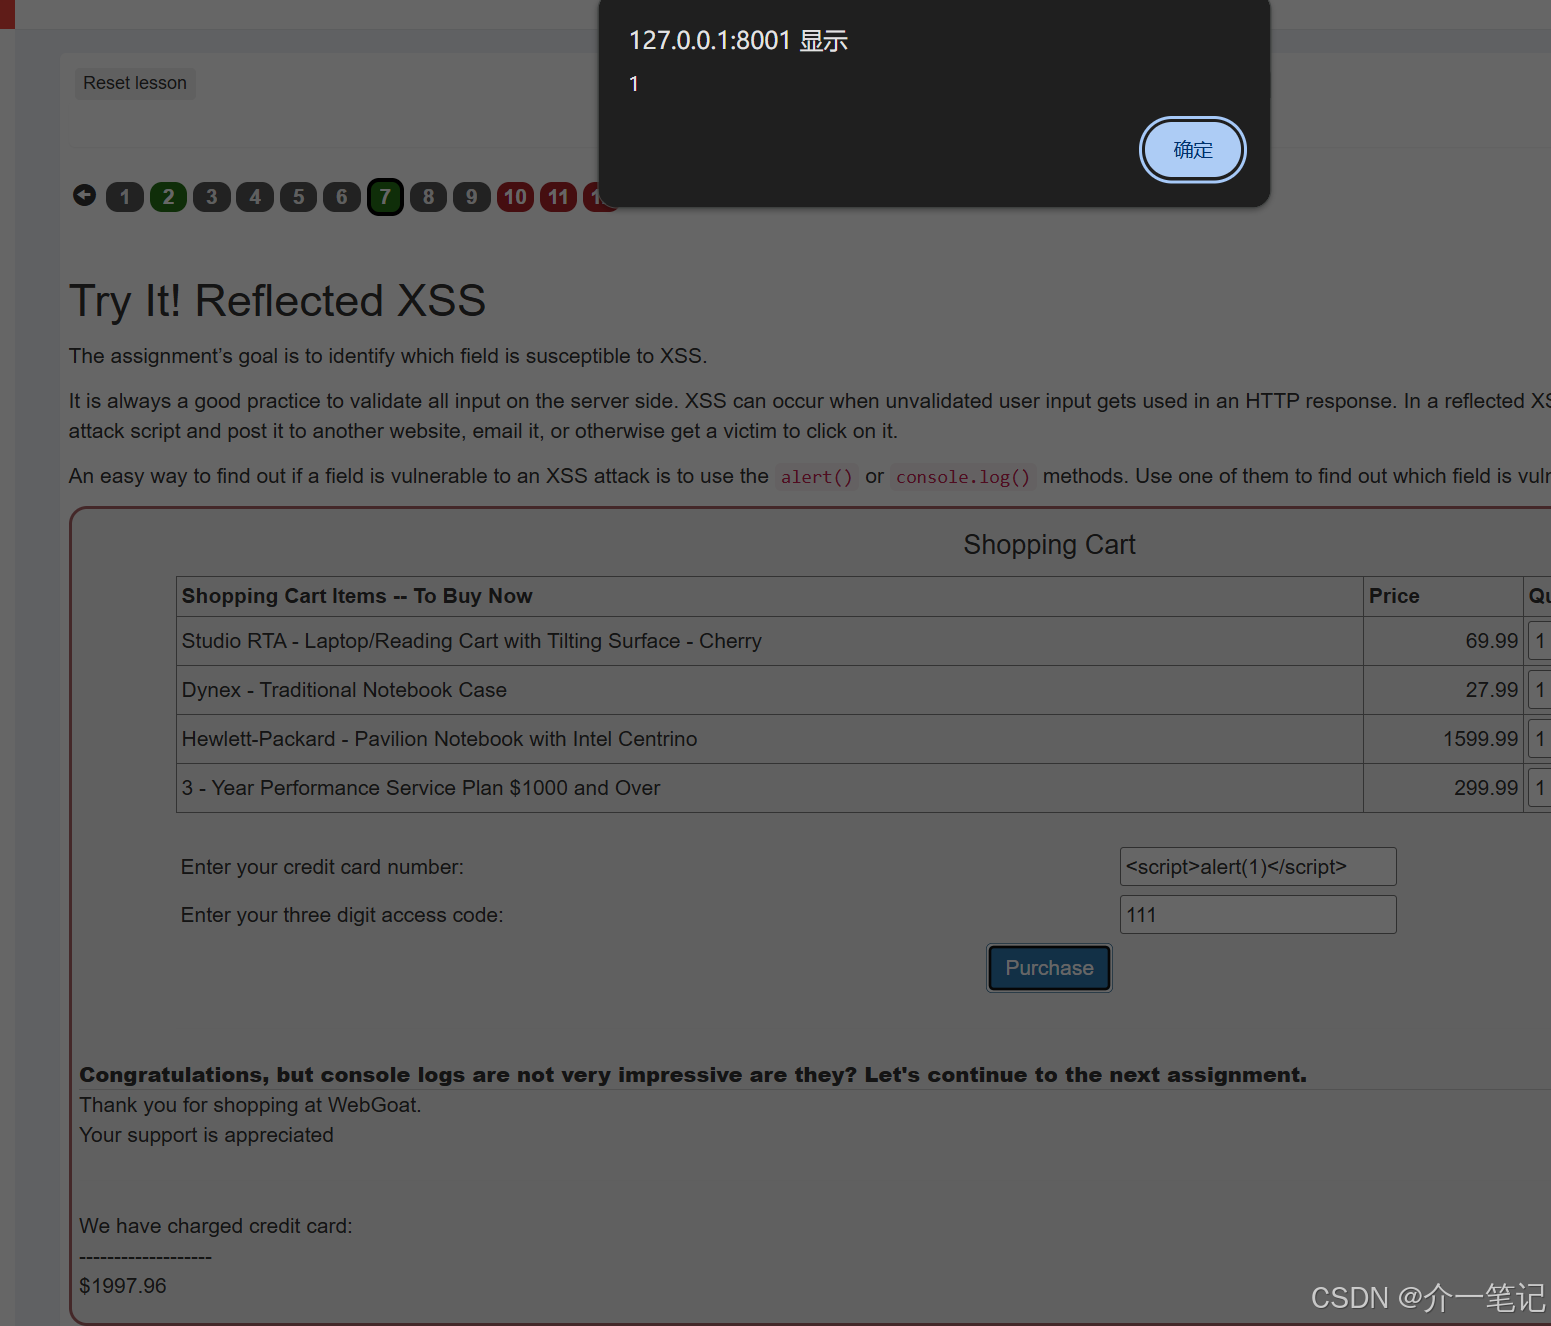The width and height of the screenshot is (1551, 1326).
Task: Click quantity field for Studio RTA row
Action: pyautogui.click(x=1540, y=641)
